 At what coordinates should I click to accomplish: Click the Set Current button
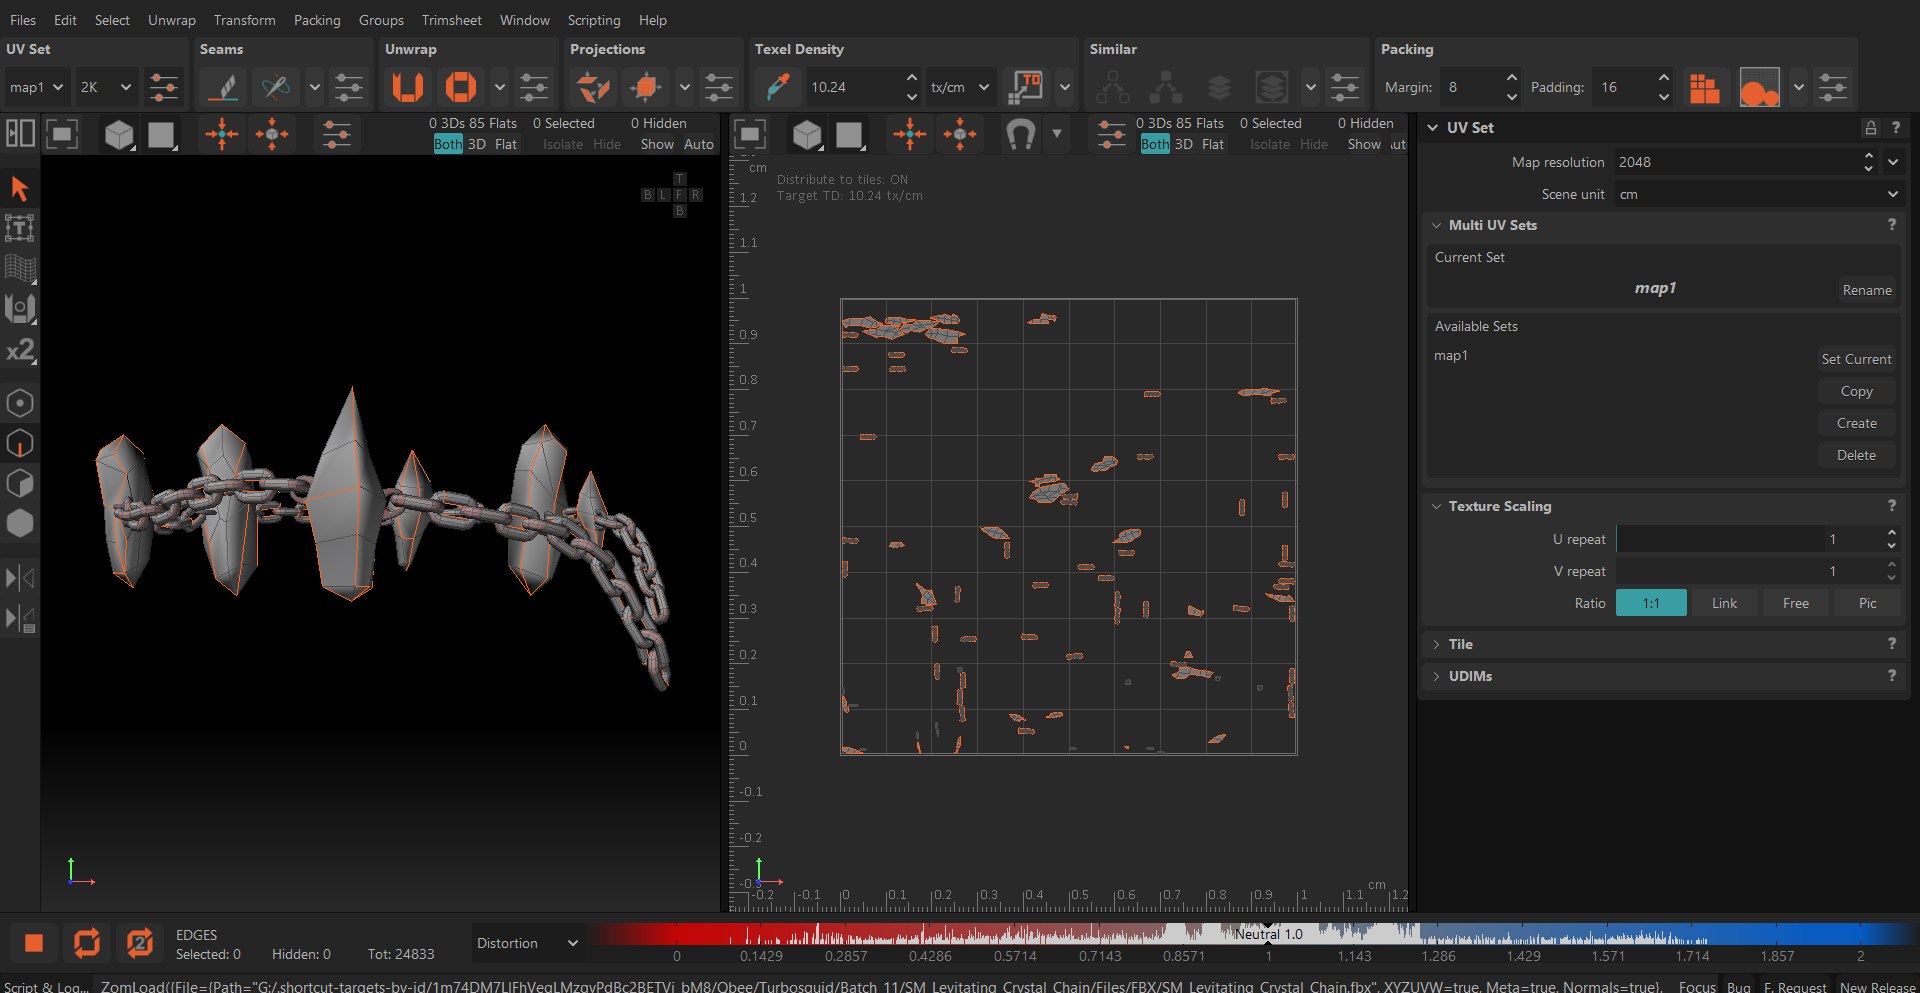[x=1855, y=359]
